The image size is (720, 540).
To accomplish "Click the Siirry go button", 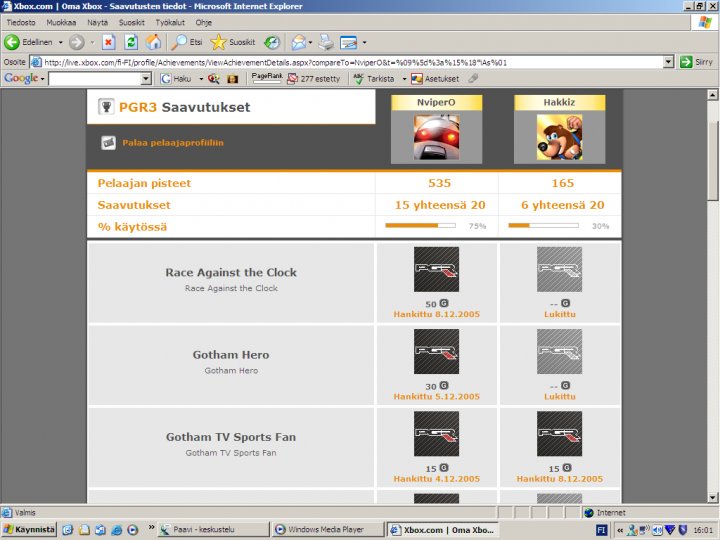I will pos(697,62).
